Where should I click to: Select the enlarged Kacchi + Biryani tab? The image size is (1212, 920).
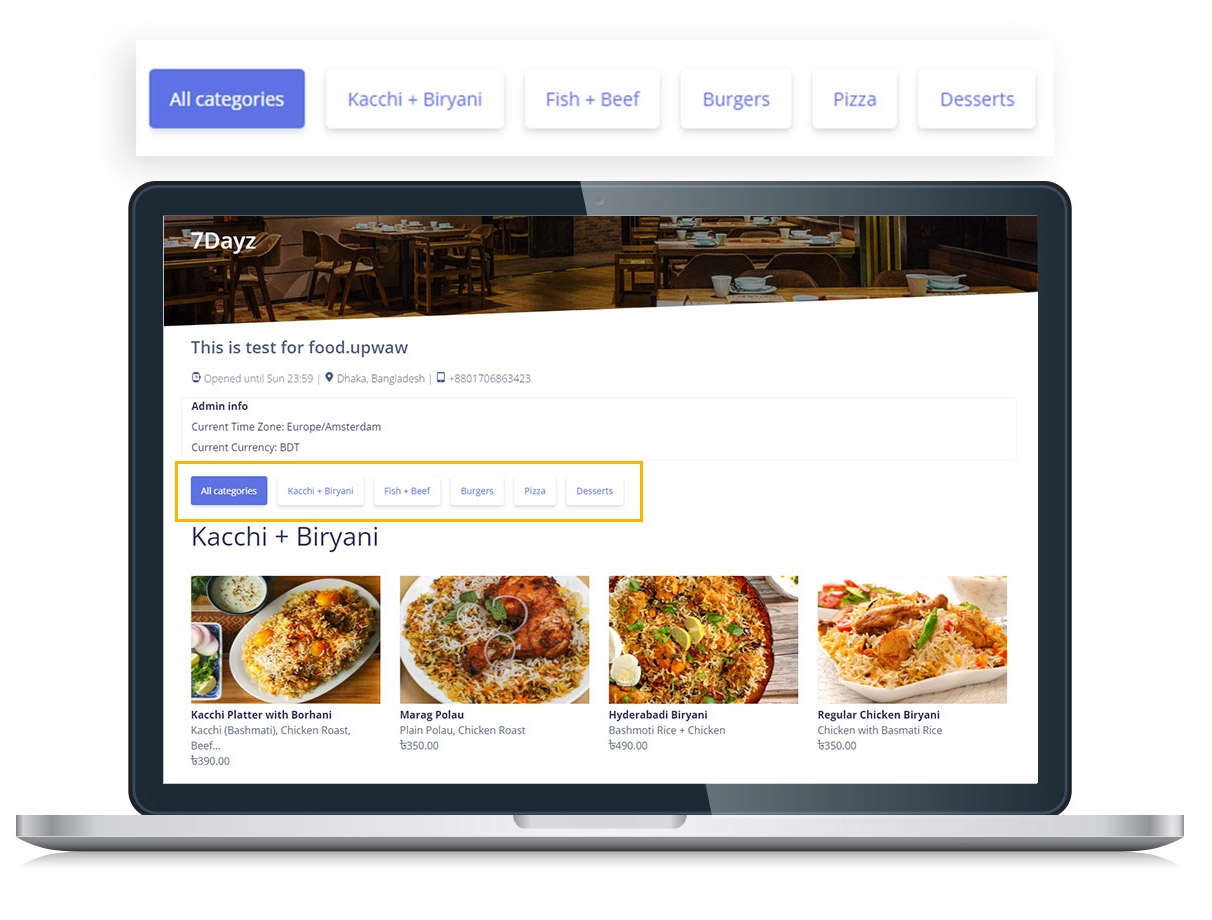[415, 99]
